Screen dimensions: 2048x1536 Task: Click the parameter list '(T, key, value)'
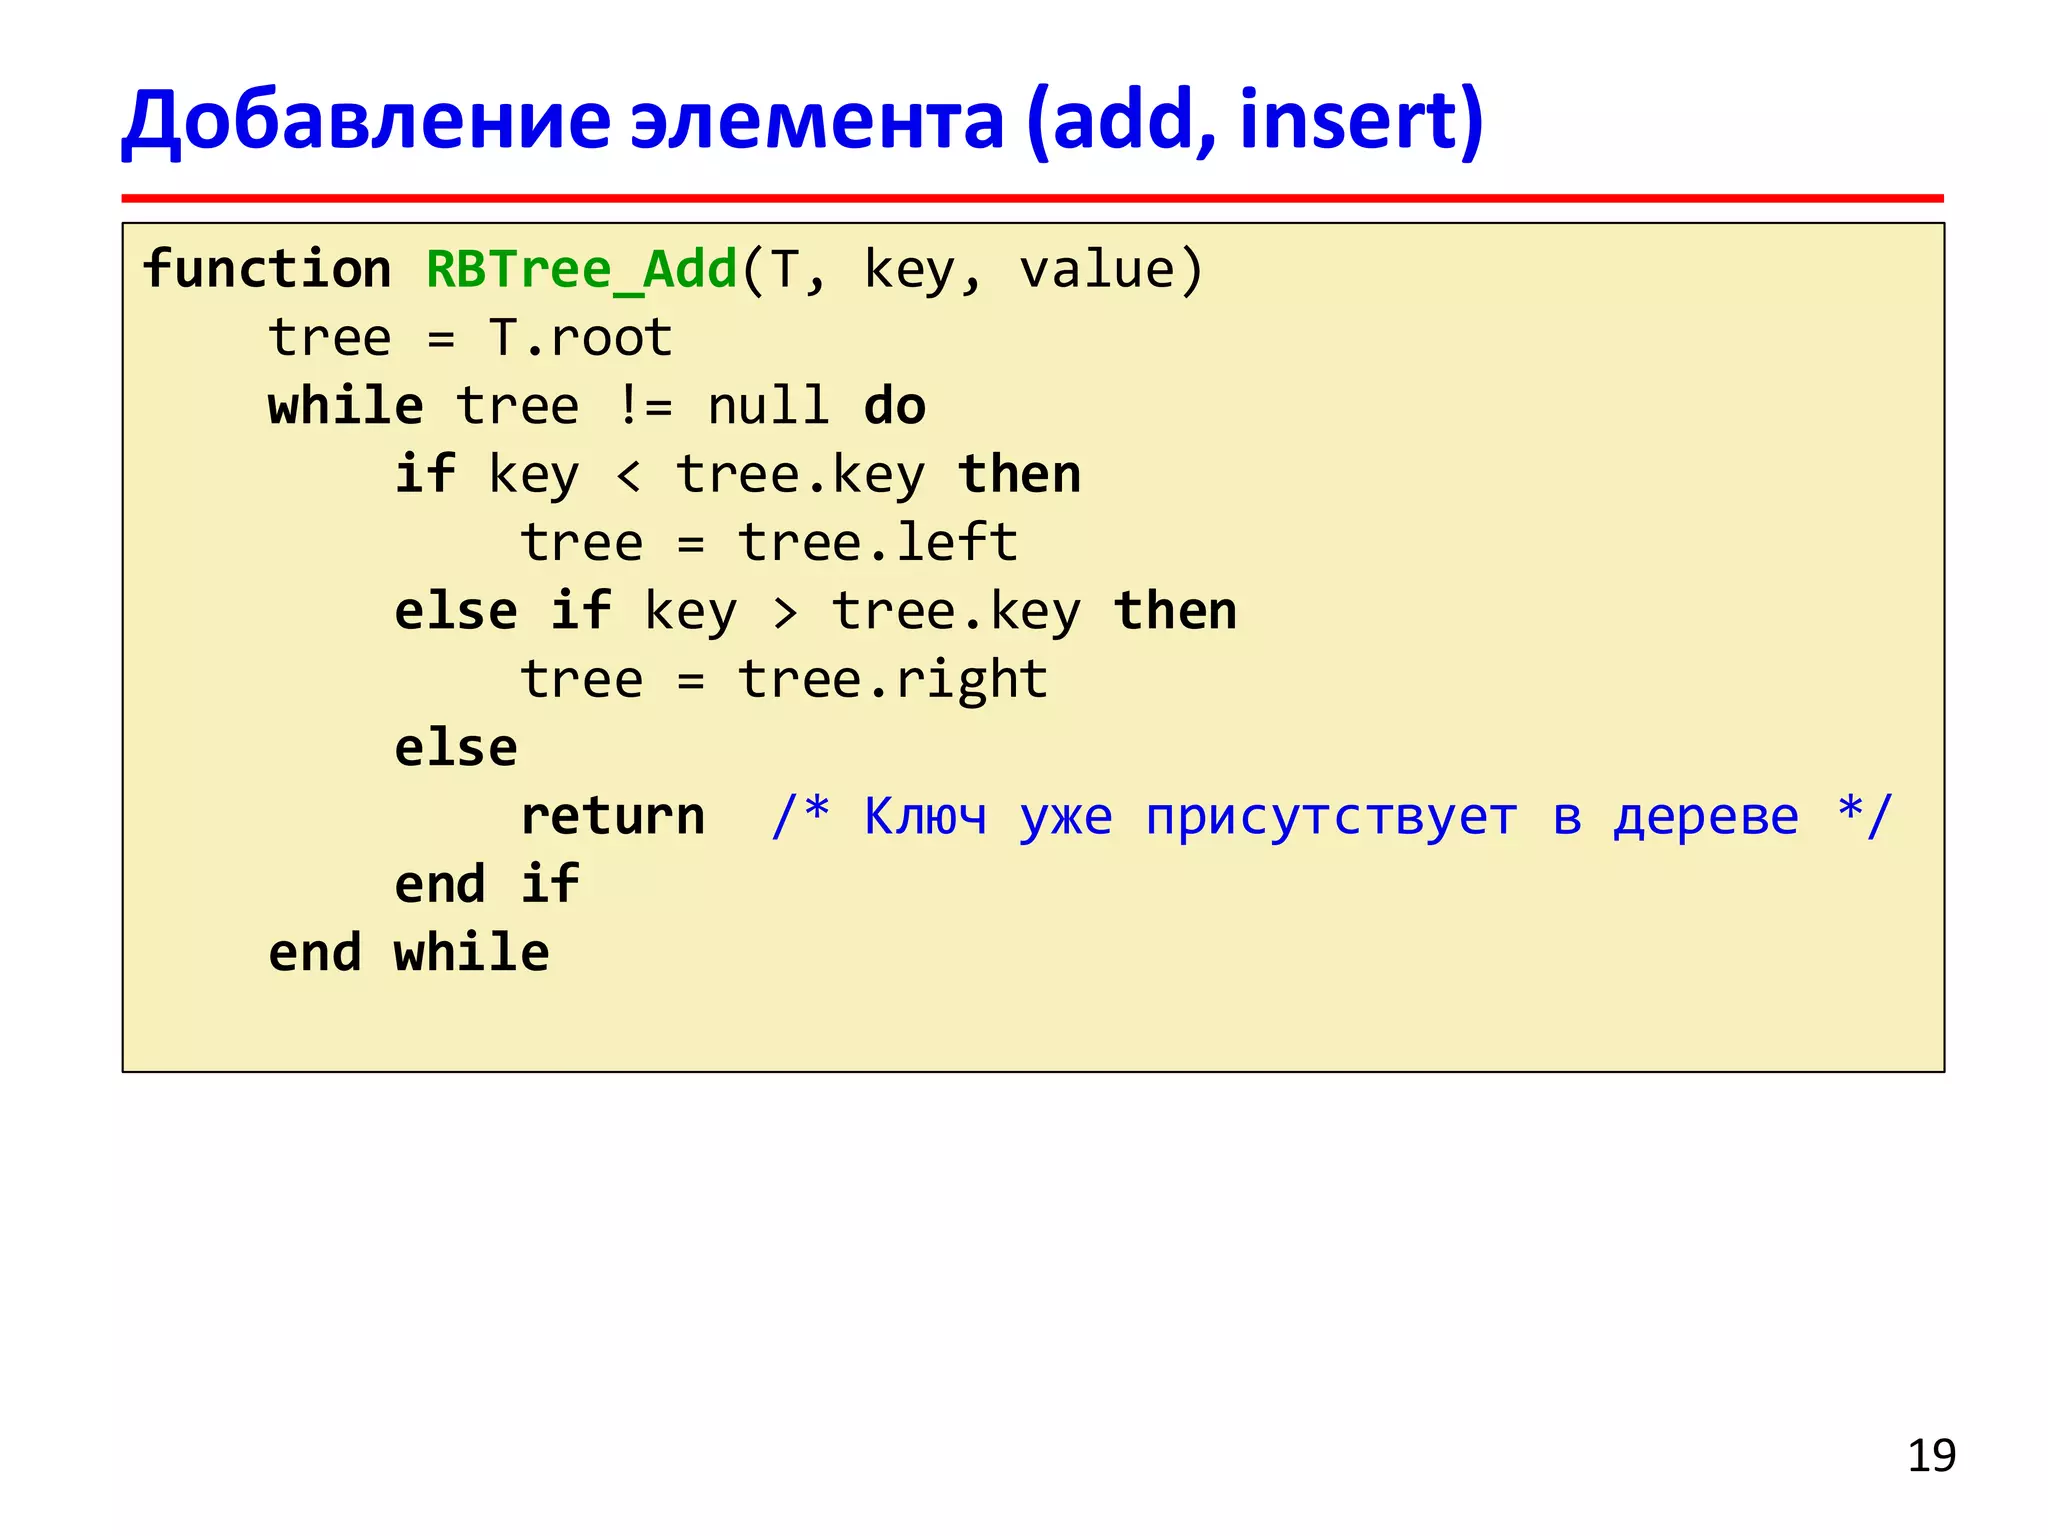coord(972,271)
